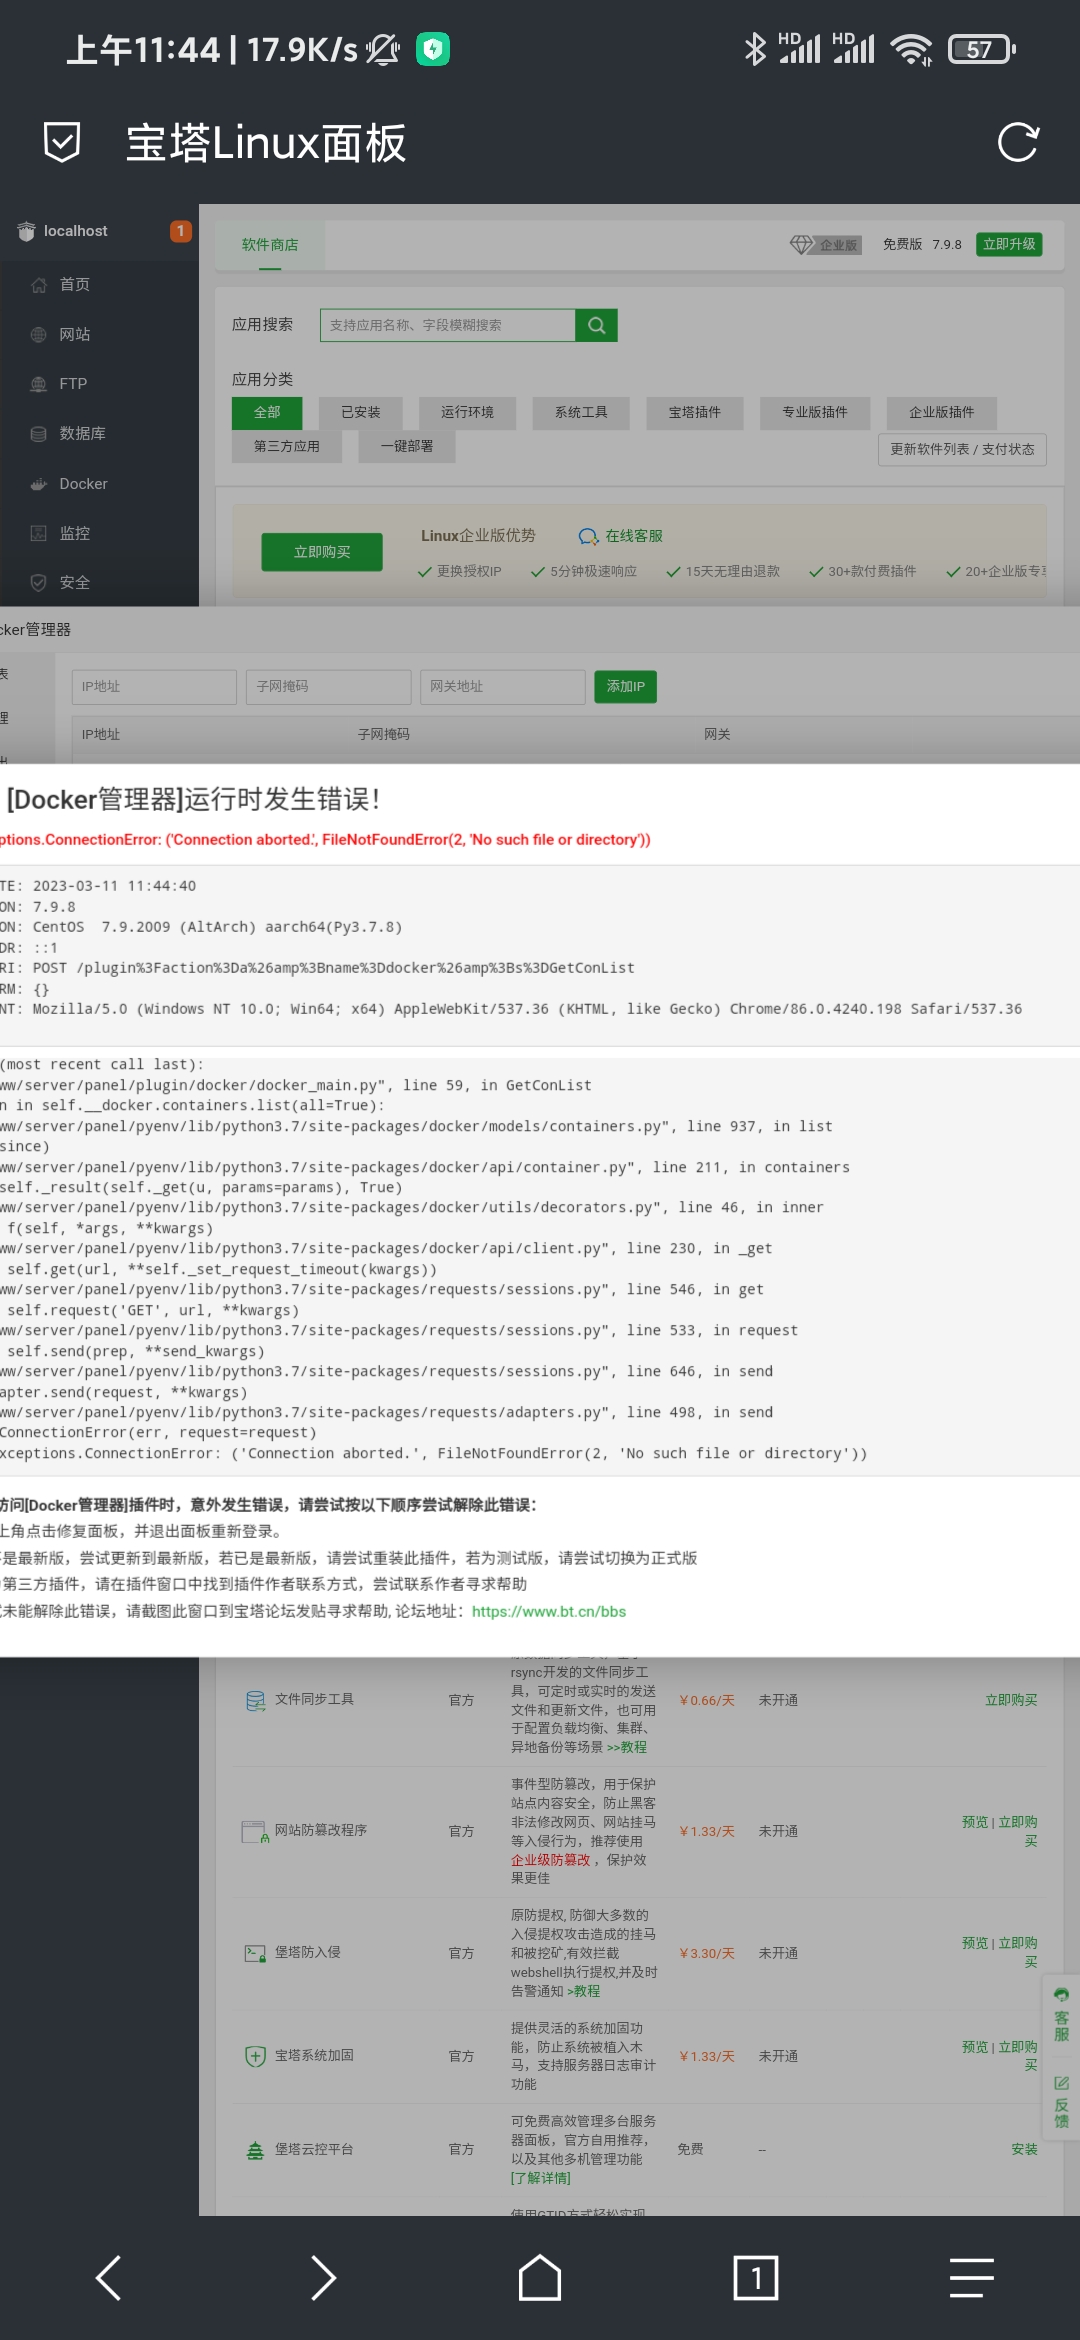The image size is (1080, 2340).
Task: Tap the browser refresh icon
Action: (1018, 143)
